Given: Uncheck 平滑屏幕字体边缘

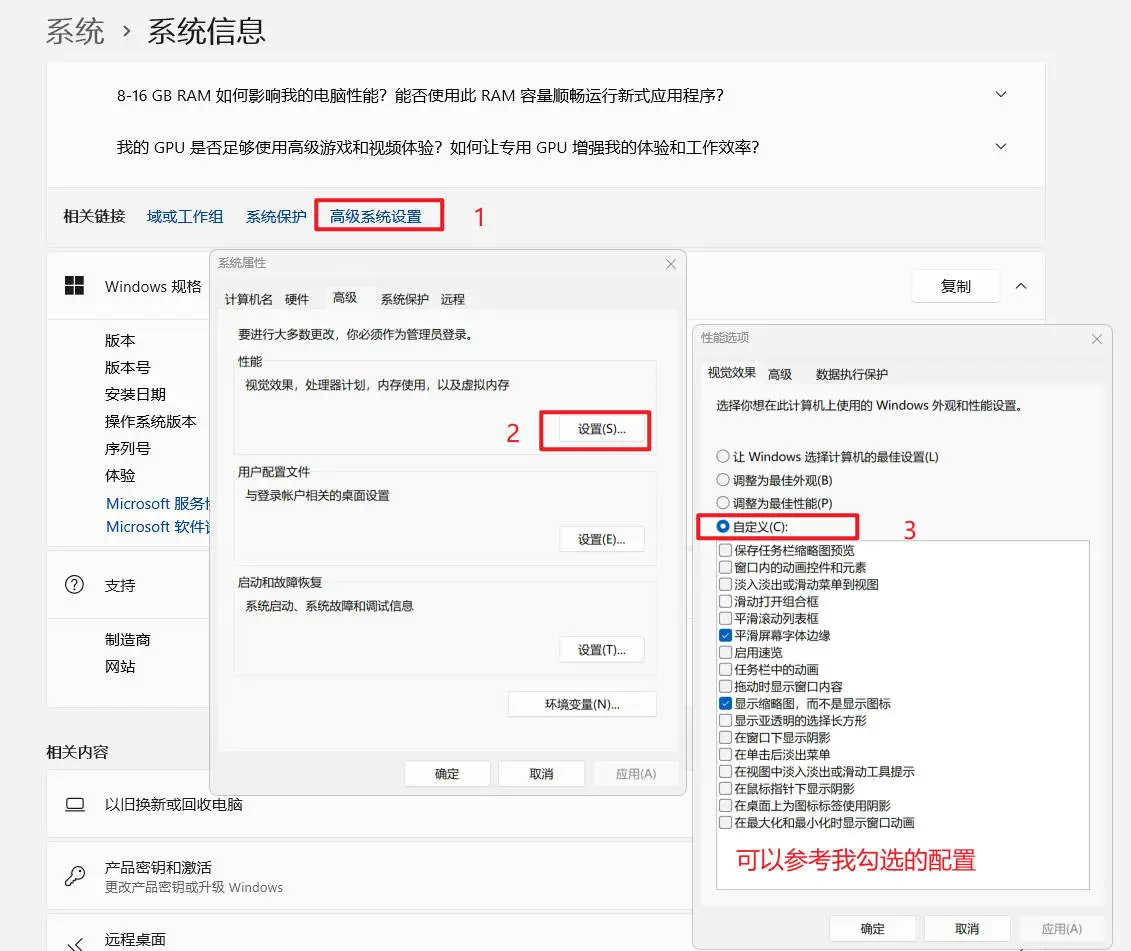Looking at the screenshot, I should click(x=723, y=634).
